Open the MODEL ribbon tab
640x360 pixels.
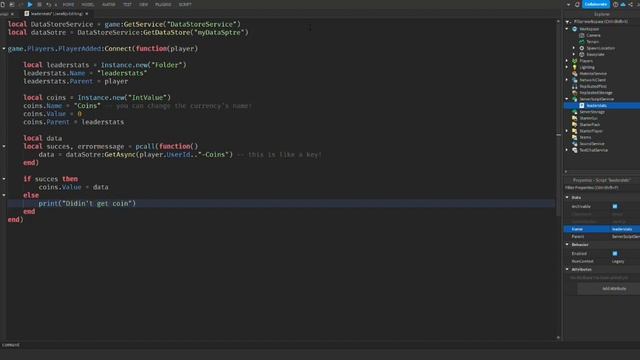click(x=88, y=4)
